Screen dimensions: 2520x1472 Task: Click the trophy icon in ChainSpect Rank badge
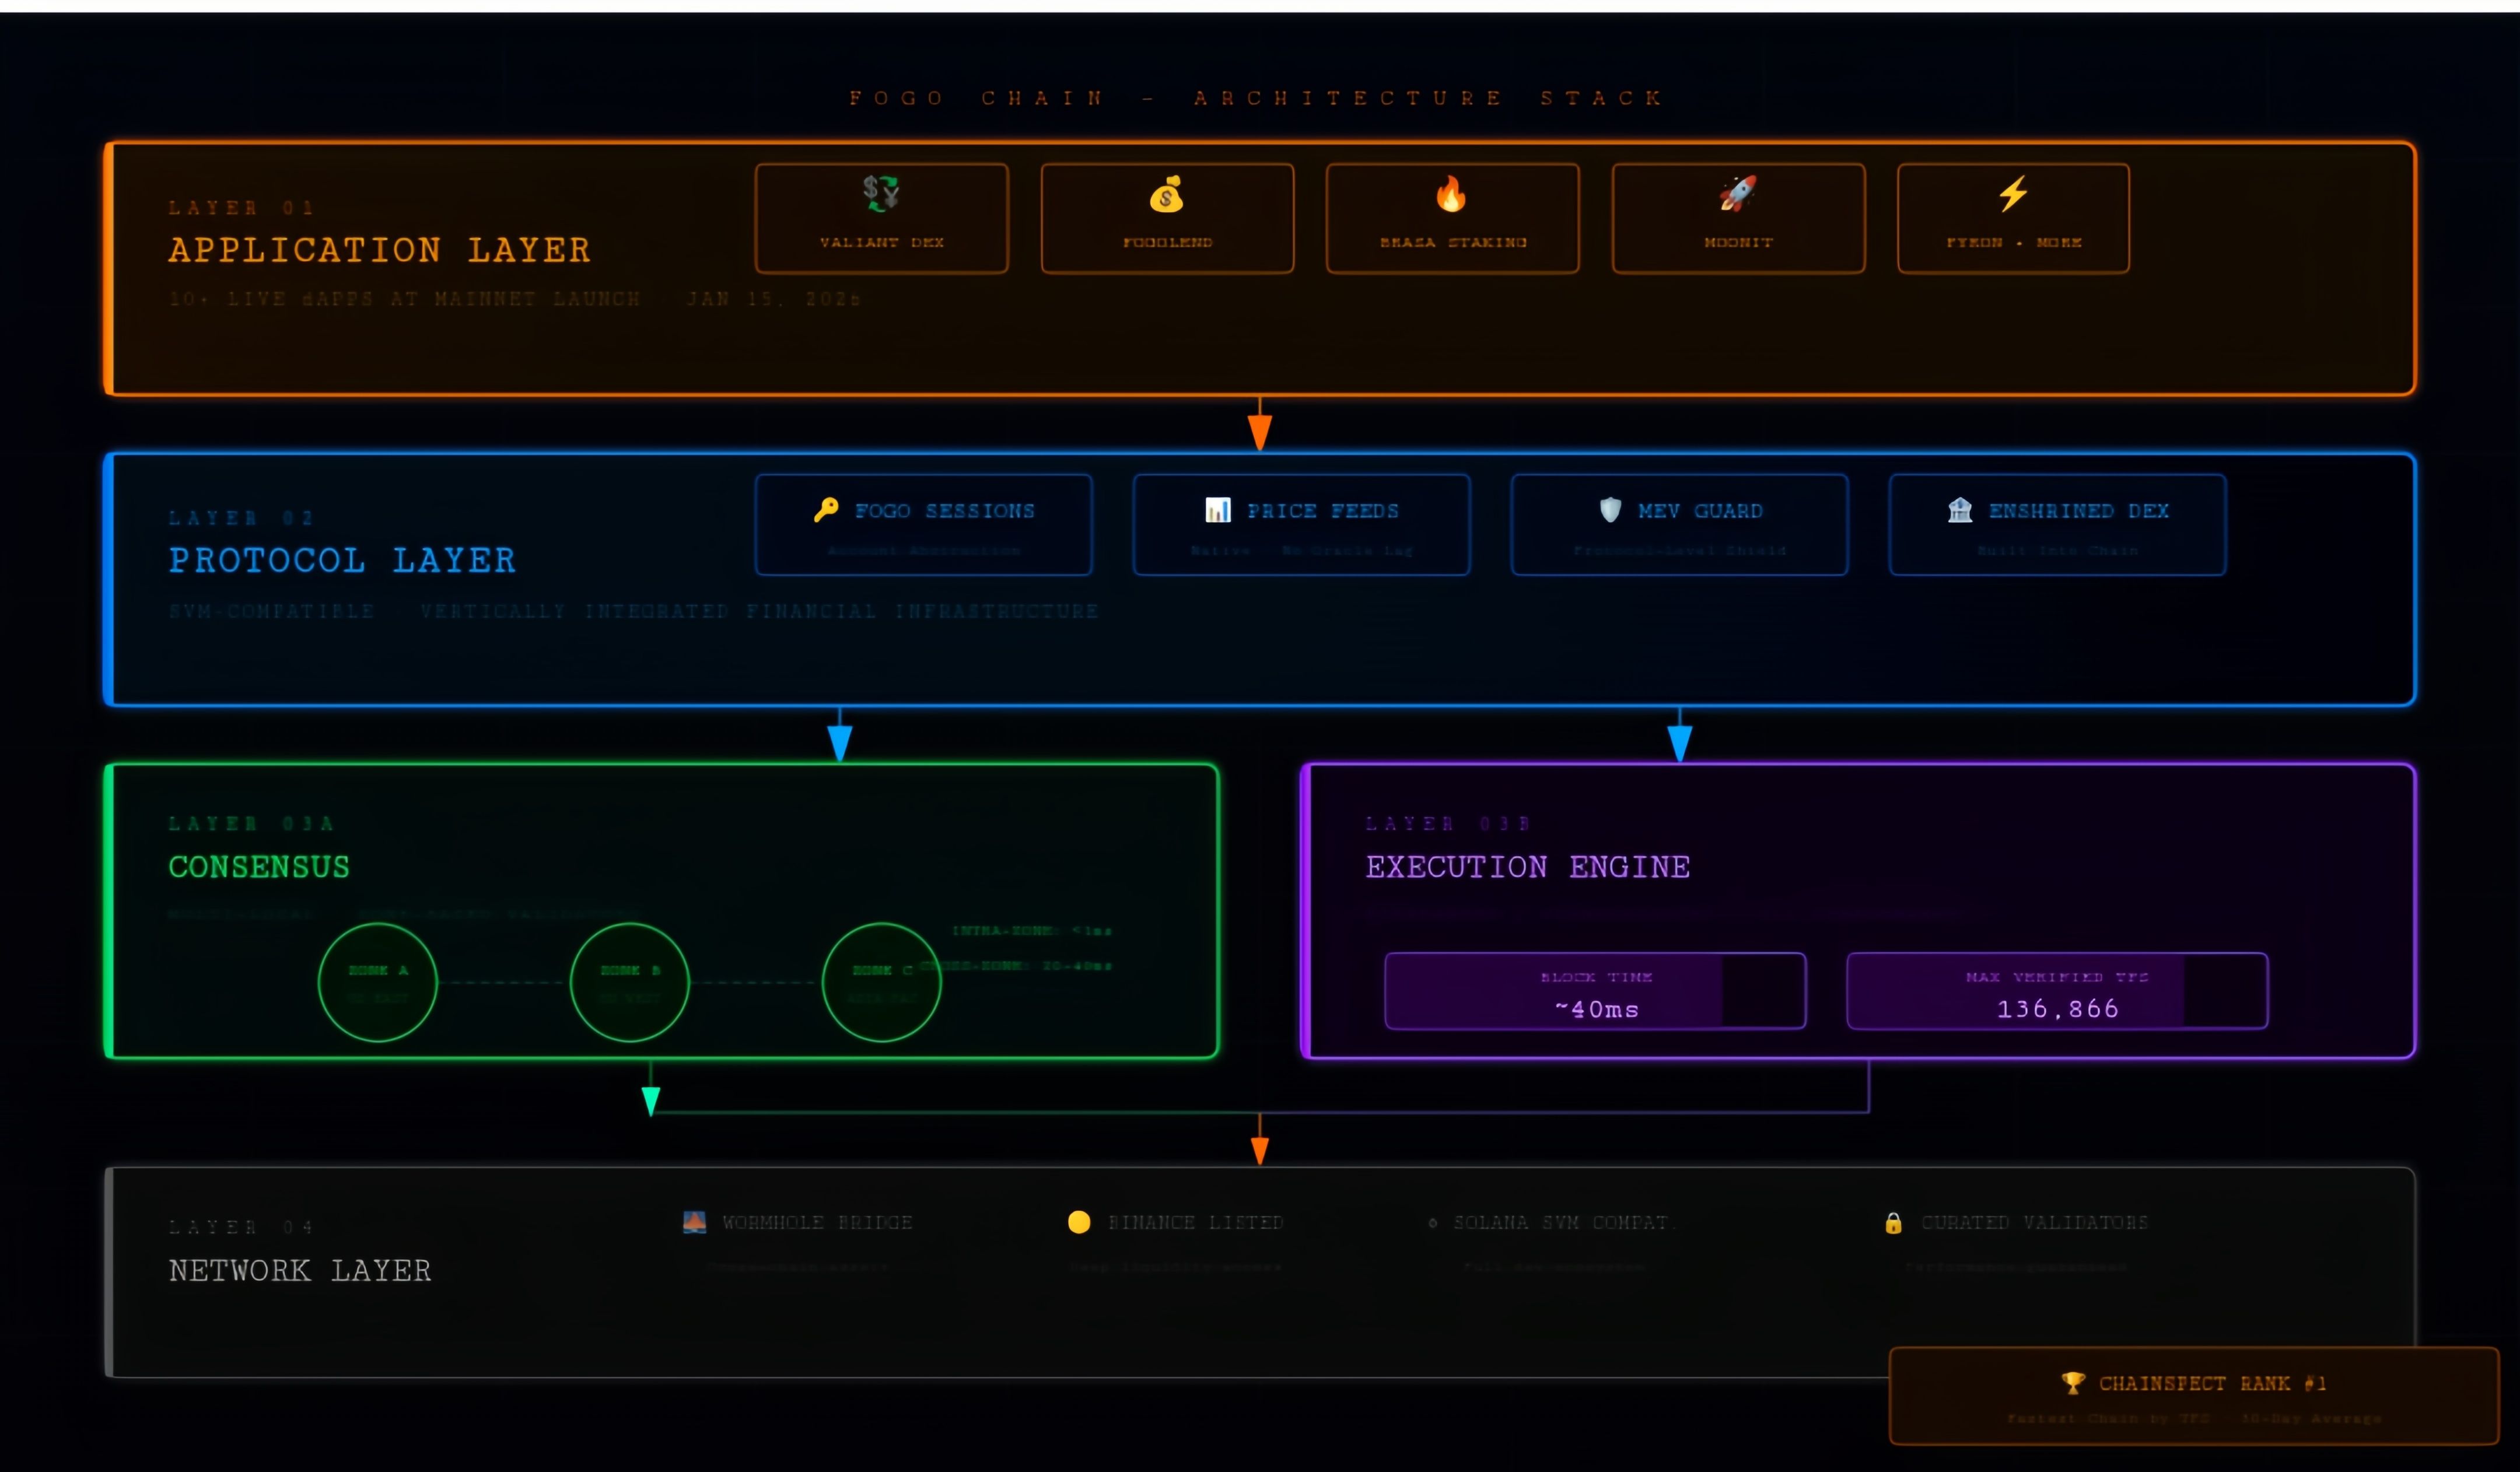(x=2072, y=1383)
